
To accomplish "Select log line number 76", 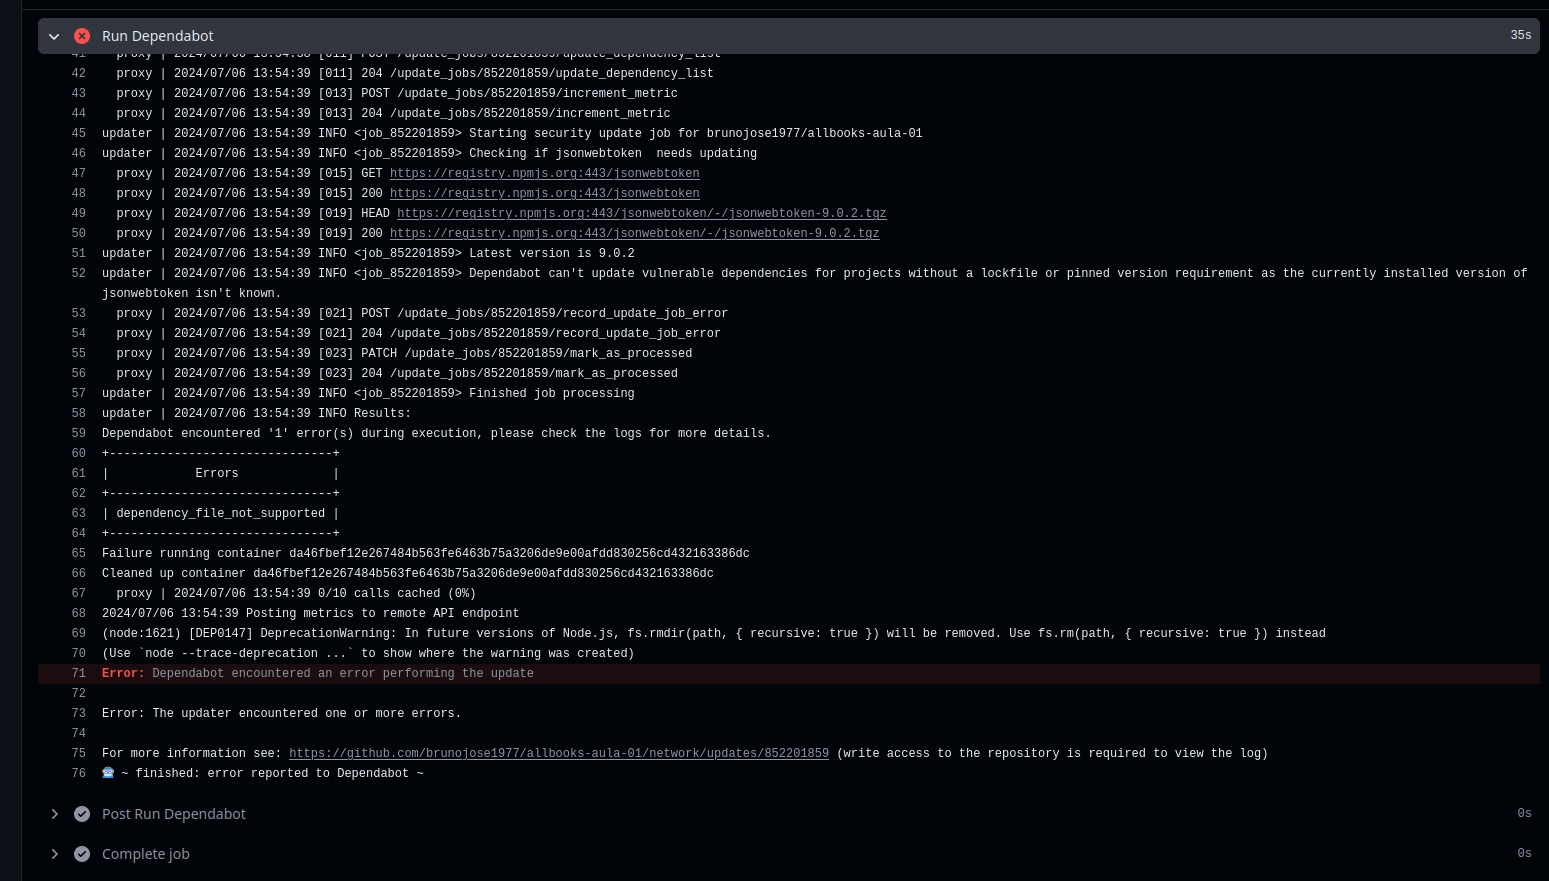I will [79, 773].
